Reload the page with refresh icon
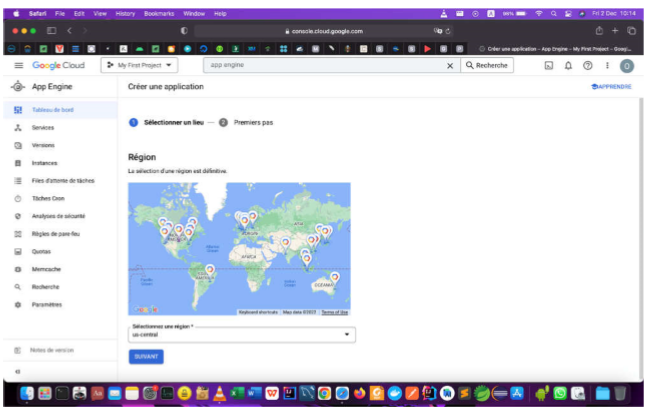Image resolution: width=649 pixels, height=412 pixels. (x=448, y=31)
